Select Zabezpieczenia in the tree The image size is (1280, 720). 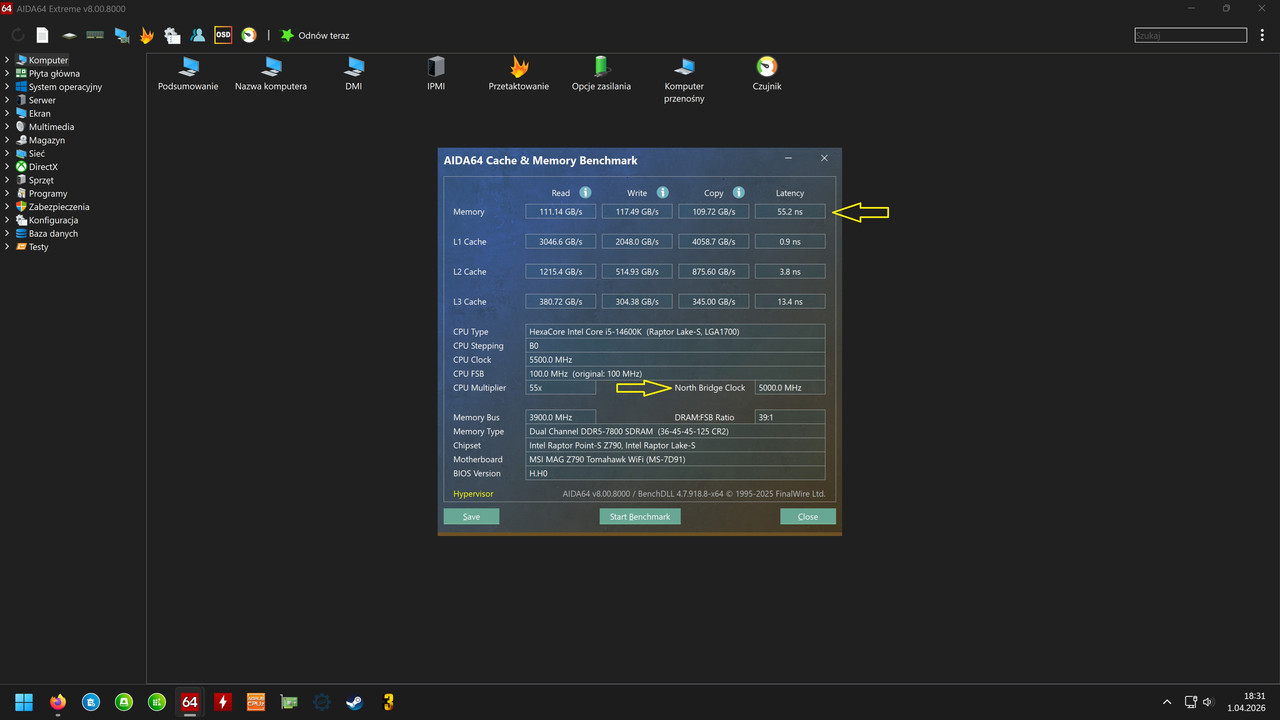point(59,207)
